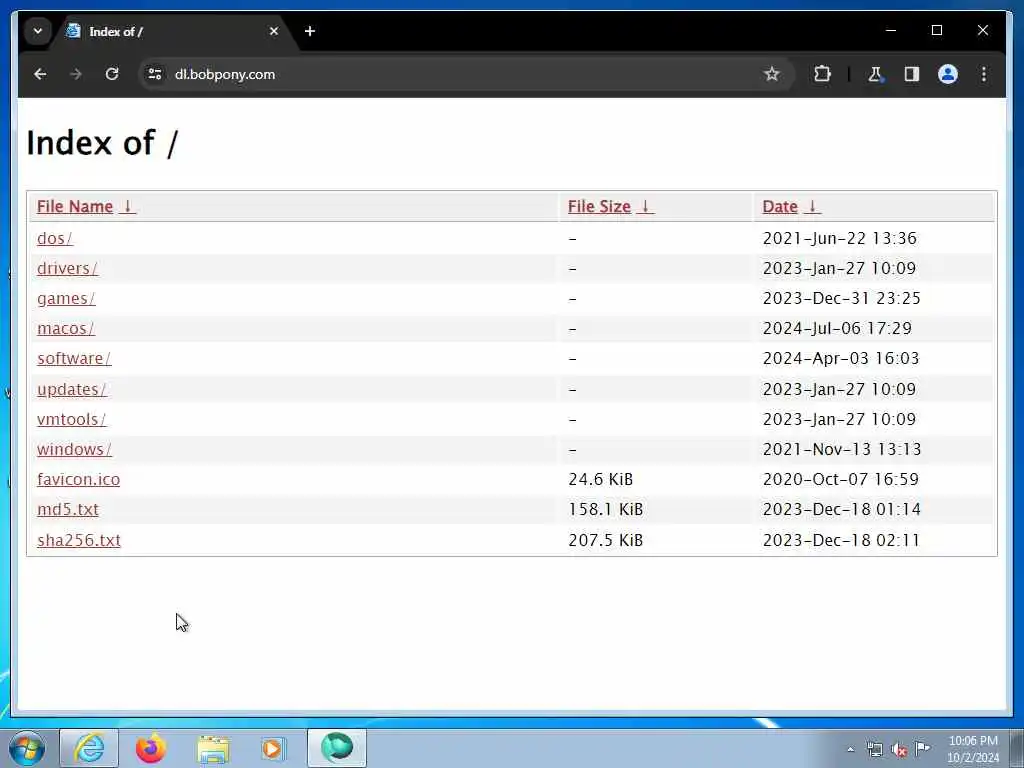
Task: Open the md5.txt file
Action: pos(68,509)
